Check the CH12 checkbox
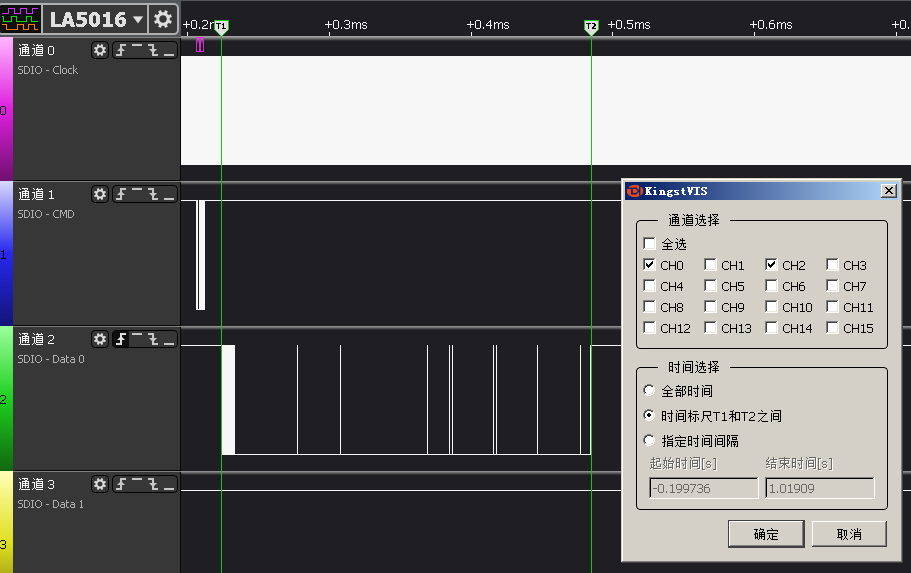 [x=650, y=328]
